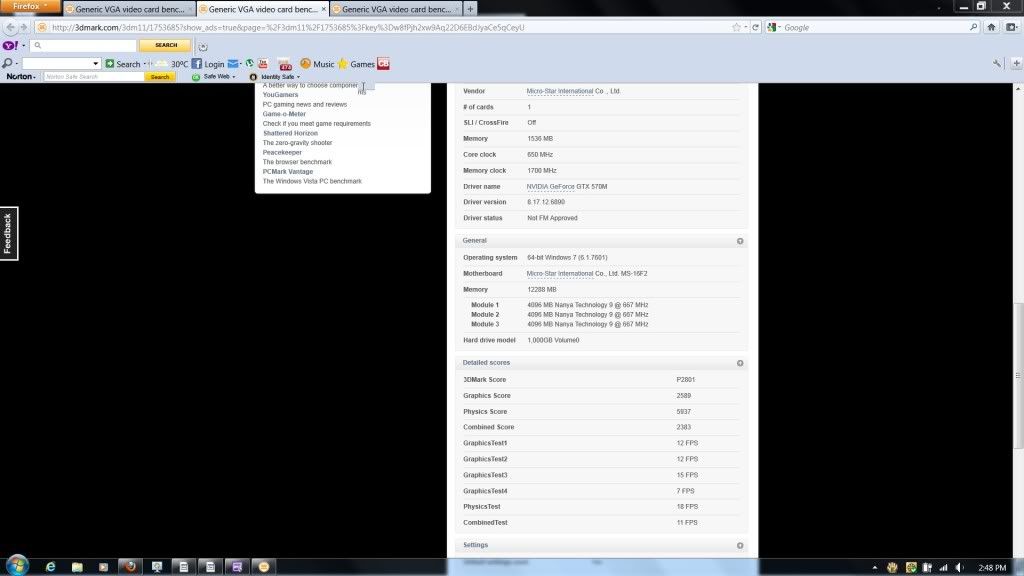This screenshot has height=576, width=1024.
Task: Open the YouGamers link
Action: (x=280, y=95)
